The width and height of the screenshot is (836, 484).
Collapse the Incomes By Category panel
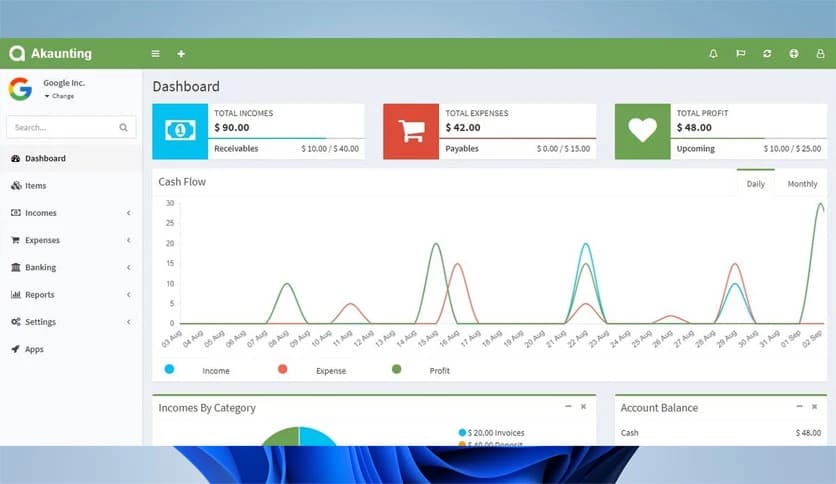click(x=568, y=406)
